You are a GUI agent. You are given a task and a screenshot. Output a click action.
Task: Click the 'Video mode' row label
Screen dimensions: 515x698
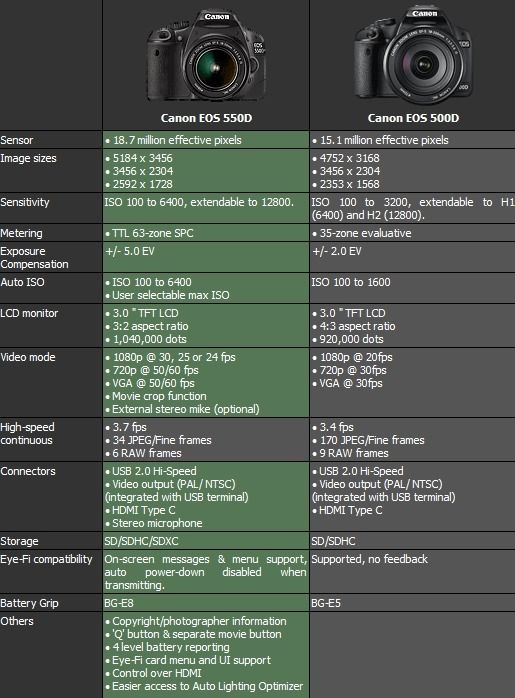pyautogui.click(x=28, y=357)
